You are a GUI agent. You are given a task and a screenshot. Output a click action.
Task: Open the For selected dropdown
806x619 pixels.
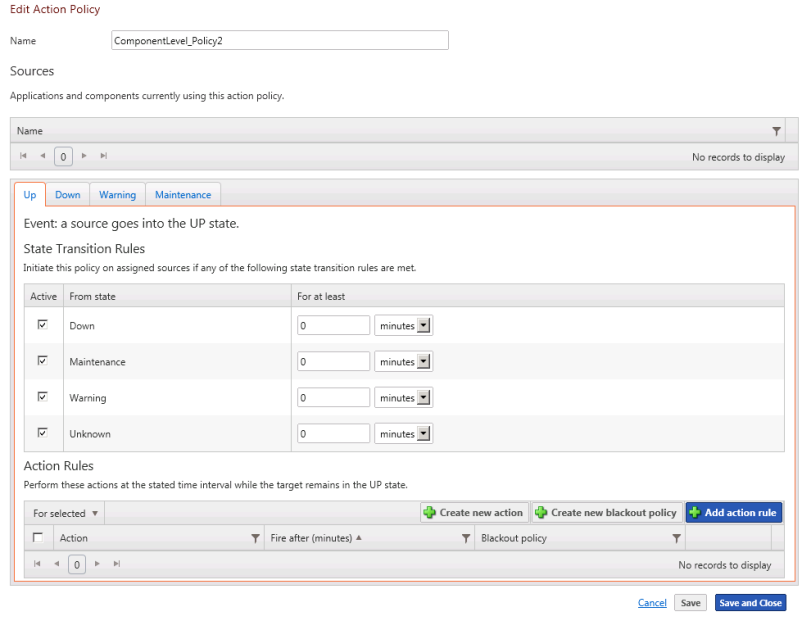pyautogui.click(x=65, y=513)
